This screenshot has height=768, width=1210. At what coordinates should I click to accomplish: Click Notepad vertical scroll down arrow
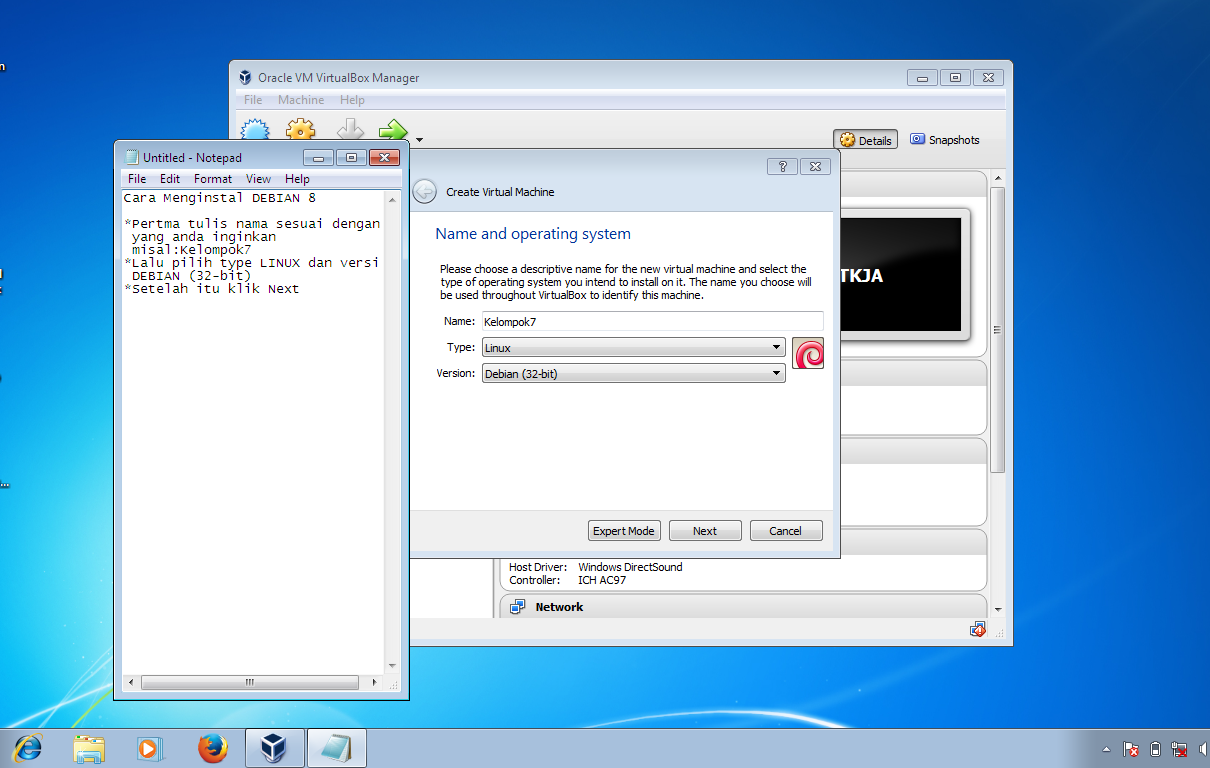392,665
